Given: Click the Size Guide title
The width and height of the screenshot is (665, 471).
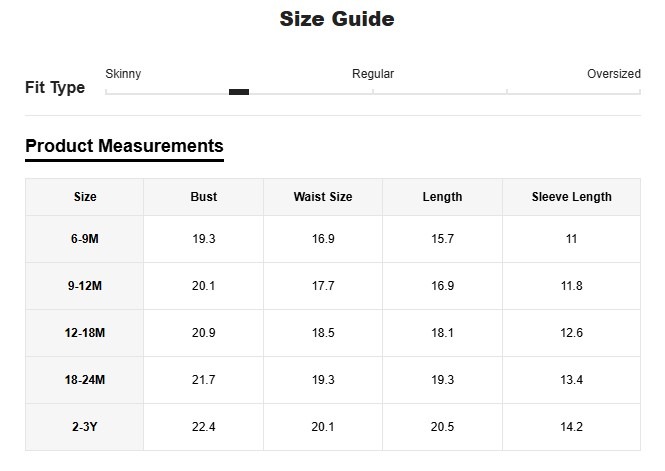Looking at the screenshot, I should (x=336, y=19).
